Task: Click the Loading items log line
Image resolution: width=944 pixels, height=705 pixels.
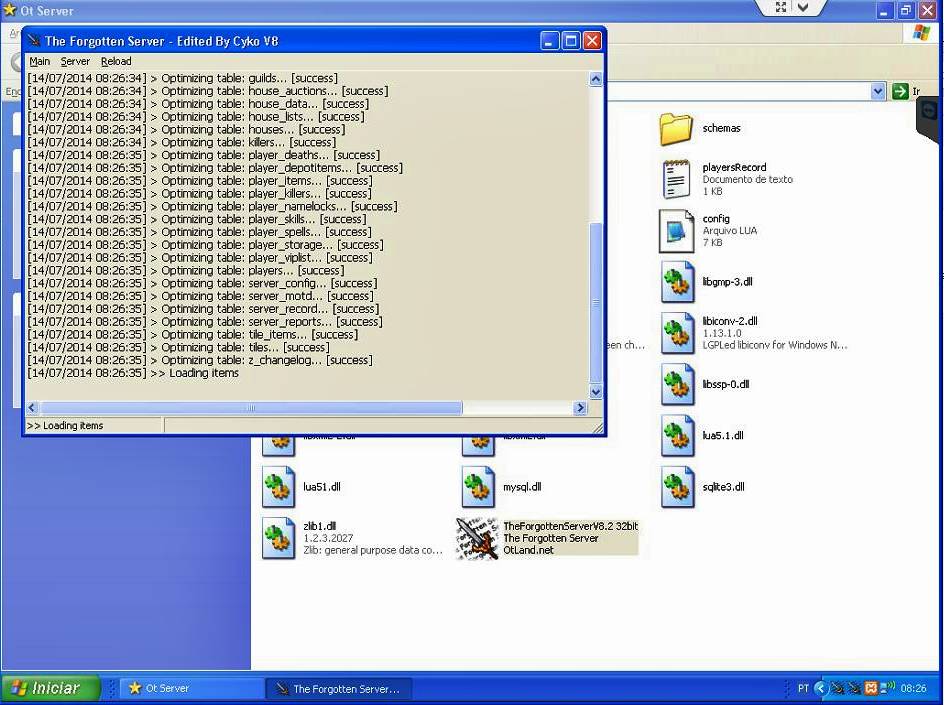Action: tap(133, 373)
